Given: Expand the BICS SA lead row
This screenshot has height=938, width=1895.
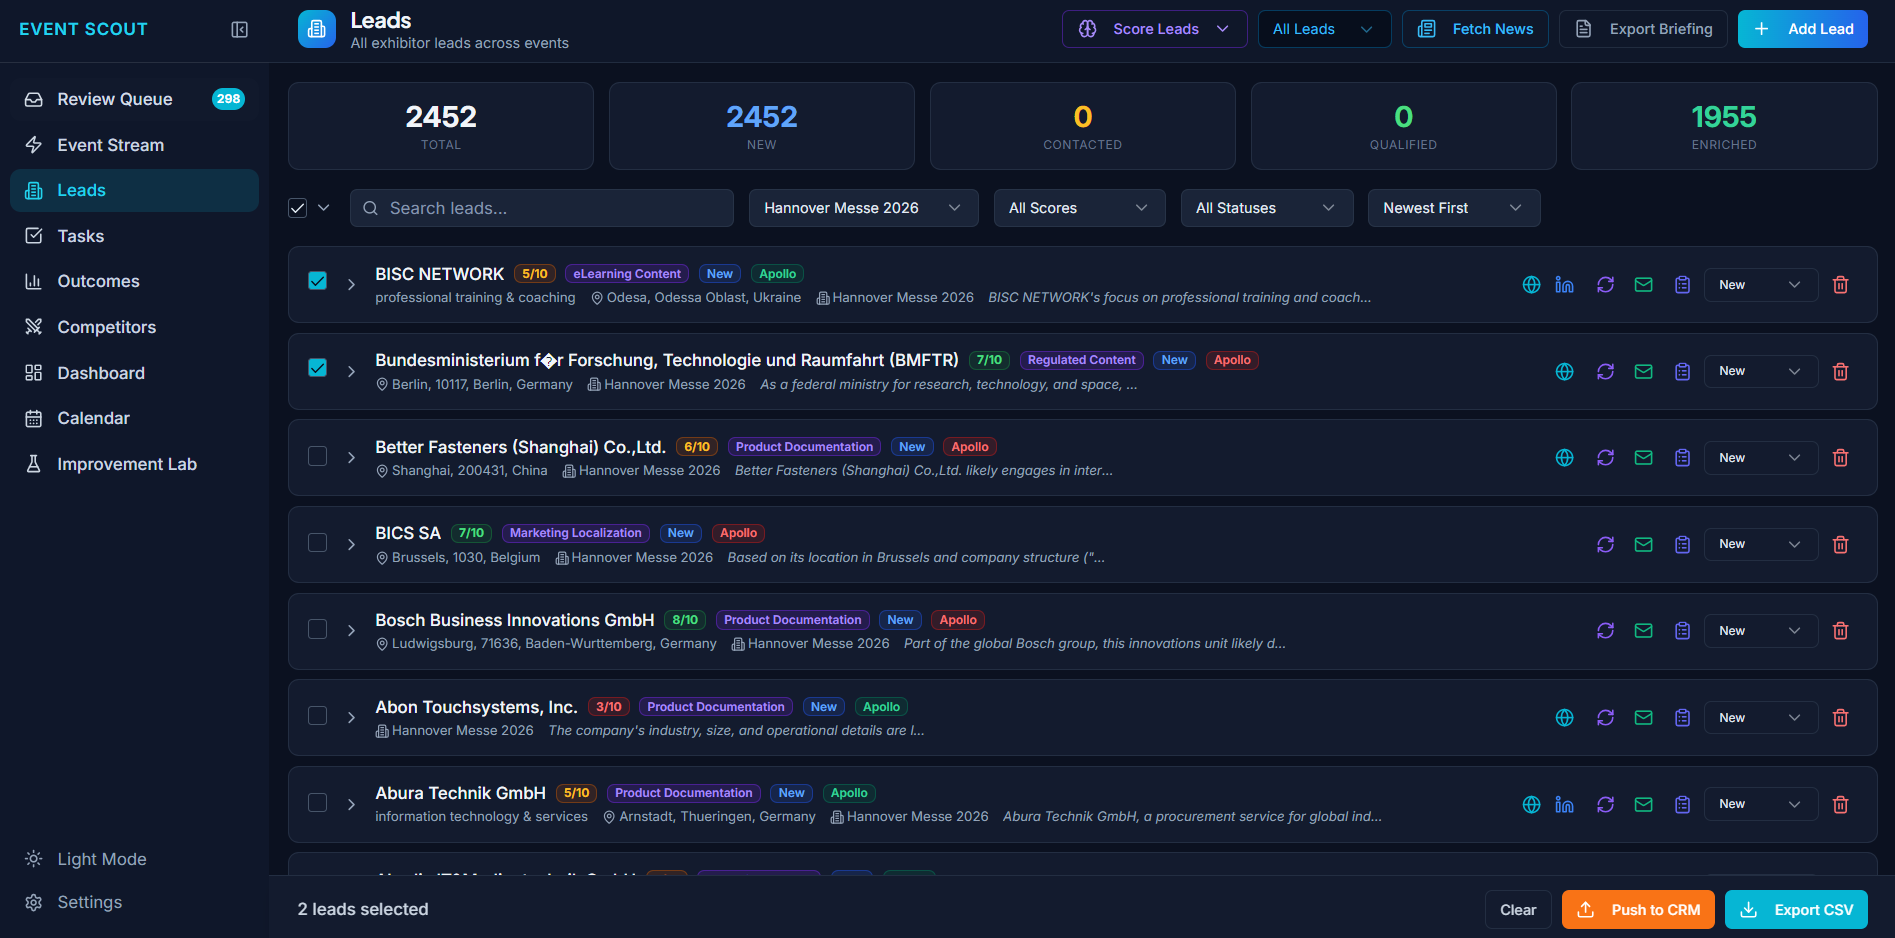Looking at the screenshot, I should [351, 545].
